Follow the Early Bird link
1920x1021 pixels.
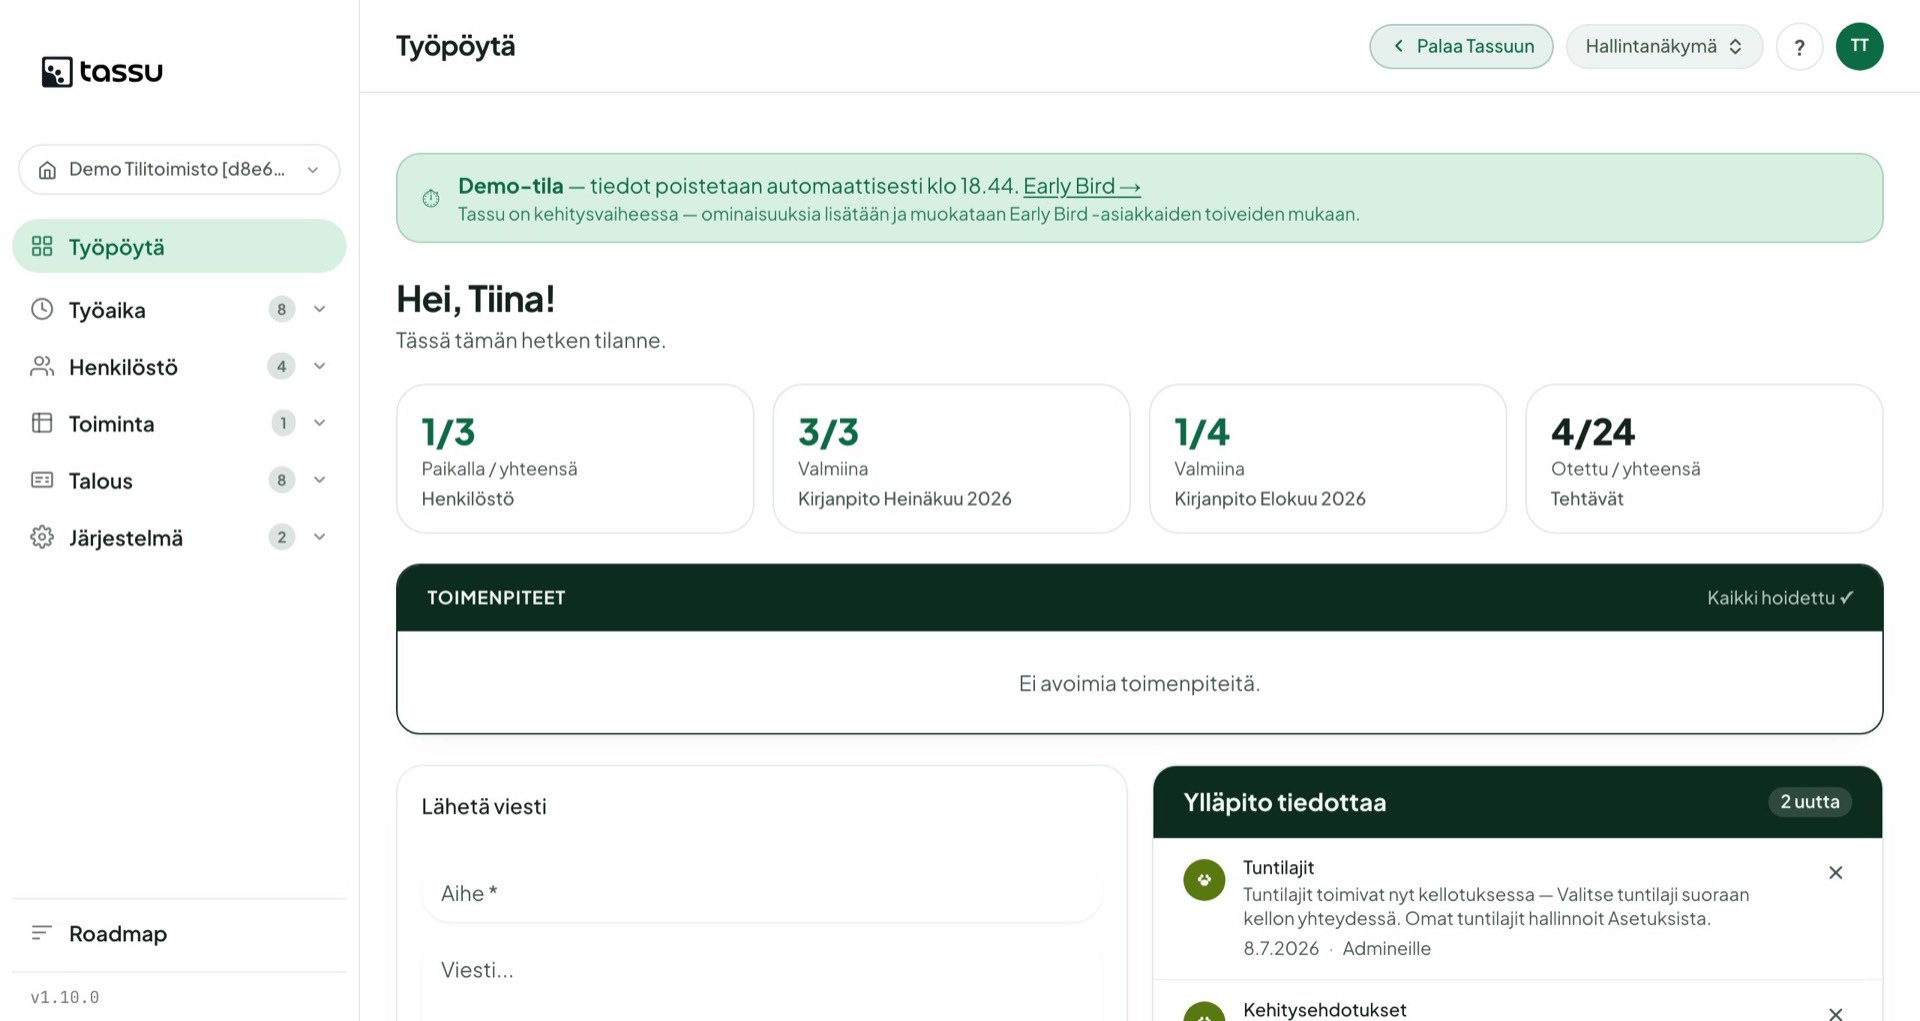1081,186
